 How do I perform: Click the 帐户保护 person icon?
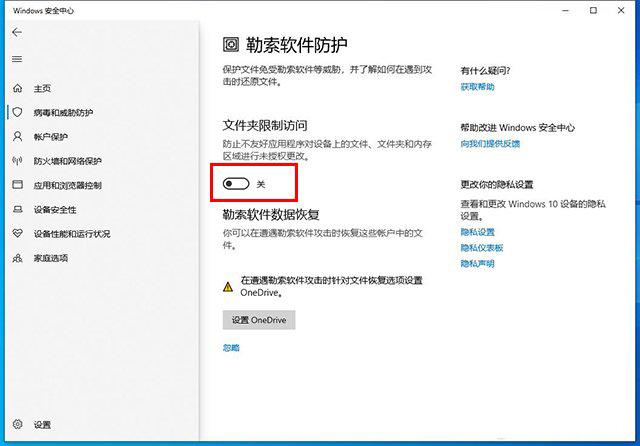coord(17,136)
